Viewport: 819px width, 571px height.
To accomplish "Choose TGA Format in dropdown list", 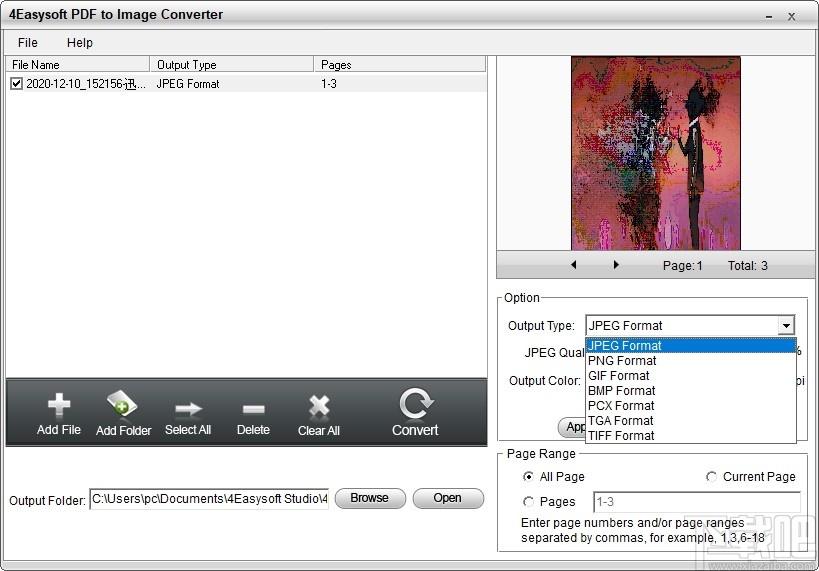I will click(691, 421).
